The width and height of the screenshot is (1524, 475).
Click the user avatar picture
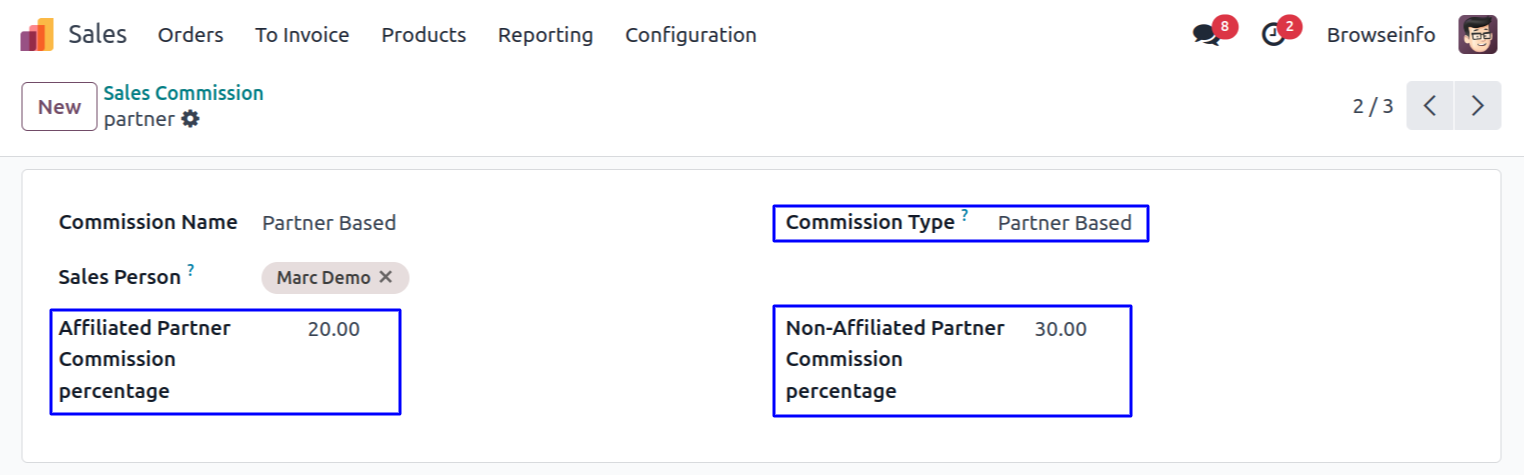[x=1477, y=35]
